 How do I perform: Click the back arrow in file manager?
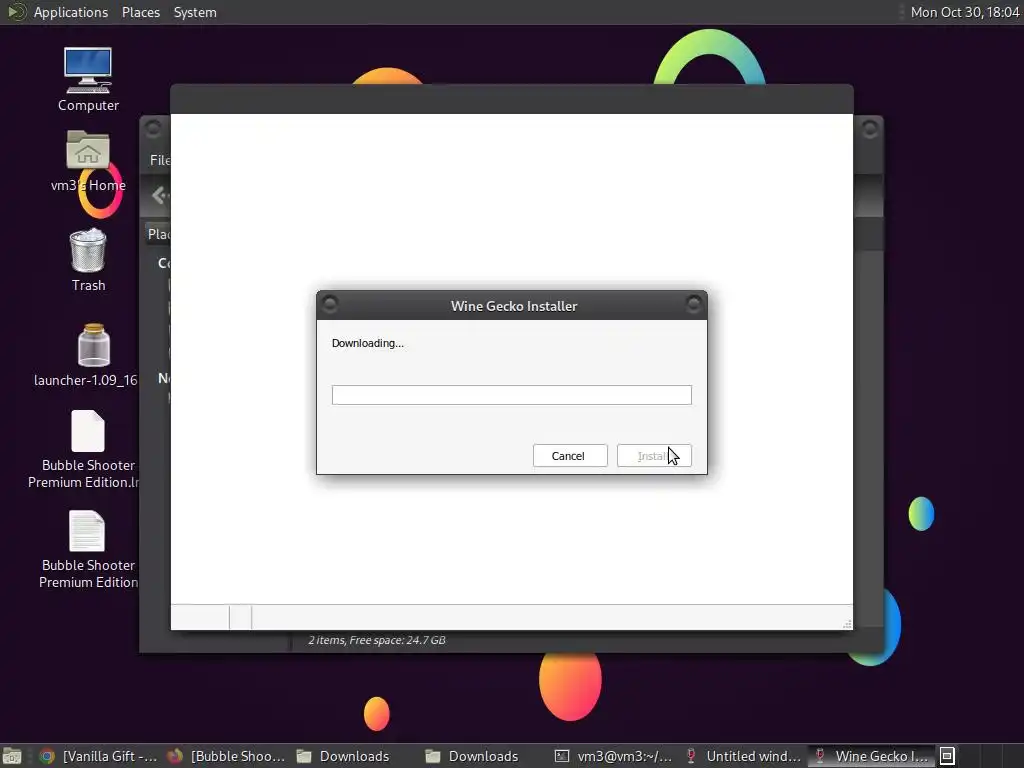159,195
